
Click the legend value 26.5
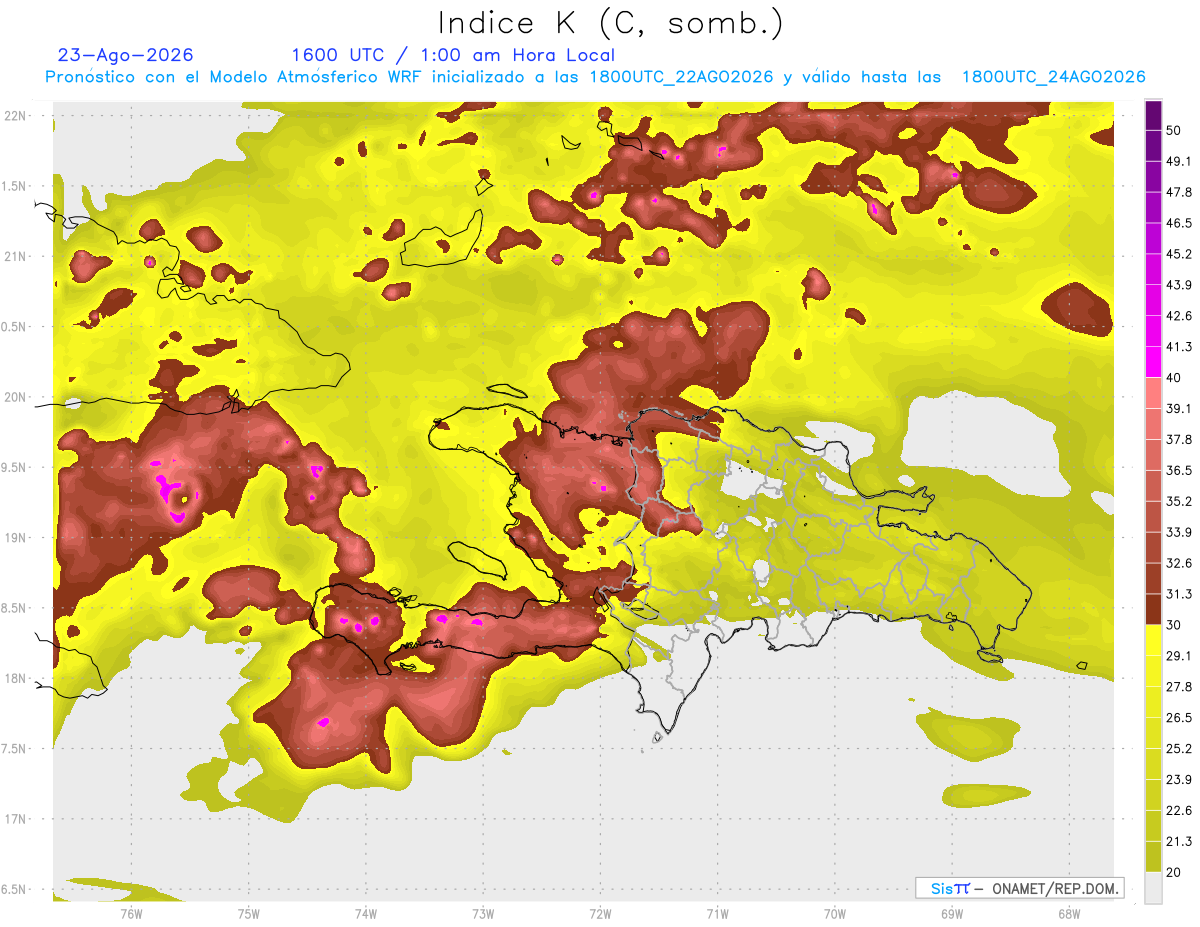tap(1179, 718)
